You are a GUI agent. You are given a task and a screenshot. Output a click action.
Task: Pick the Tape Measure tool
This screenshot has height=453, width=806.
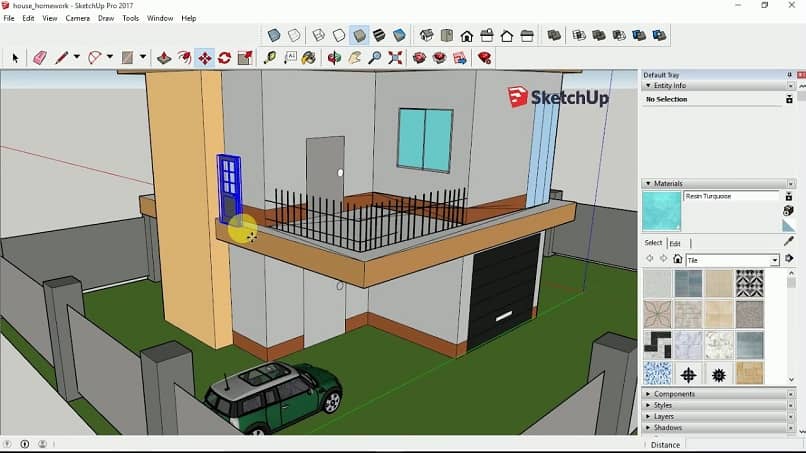point(269,58)
